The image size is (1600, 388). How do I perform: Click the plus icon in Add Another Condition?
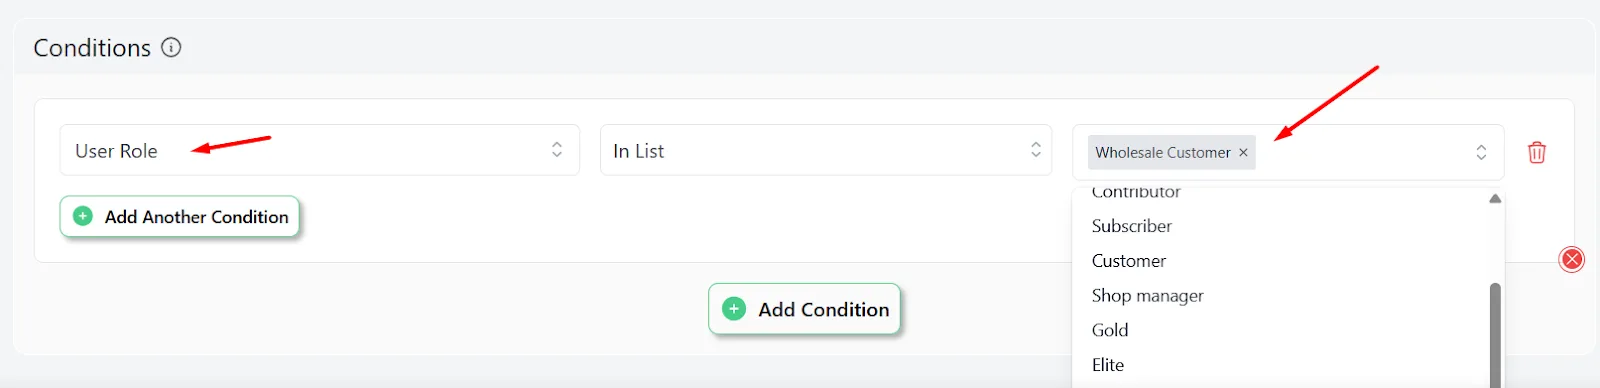point(83,216)
